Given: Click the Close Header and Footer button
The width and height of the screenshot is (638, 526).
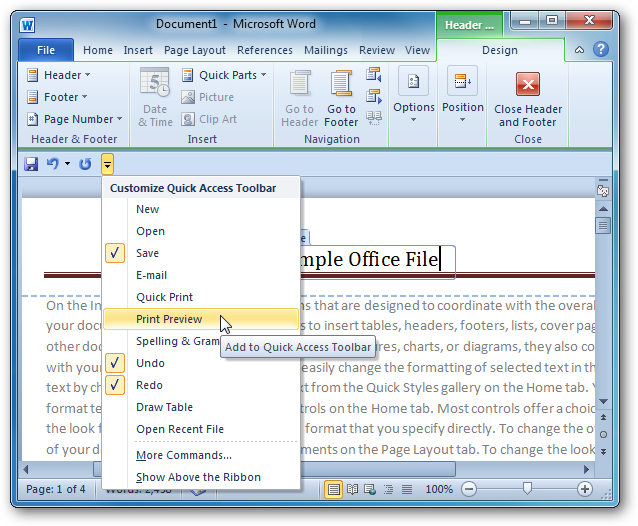Looking at the screenshot, I should 528,99.
